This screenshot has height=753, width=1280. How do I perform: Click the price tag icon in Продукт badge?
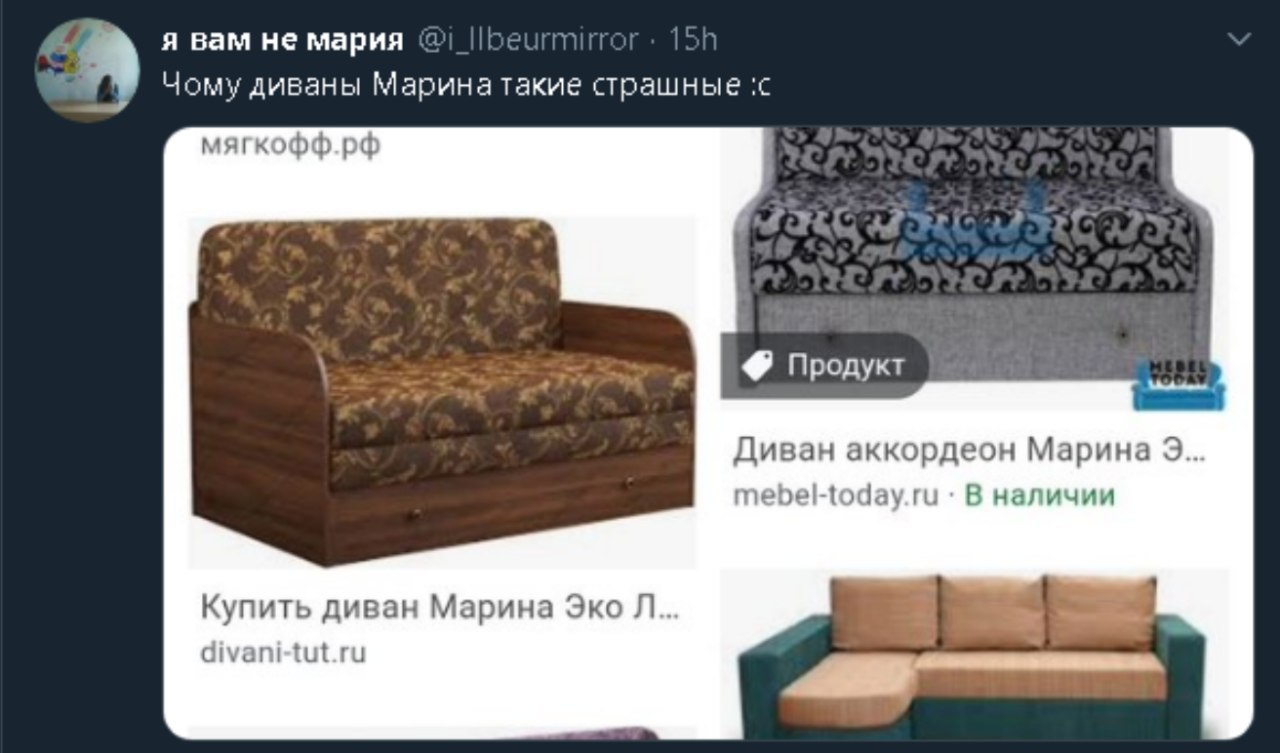pos(755,367)
